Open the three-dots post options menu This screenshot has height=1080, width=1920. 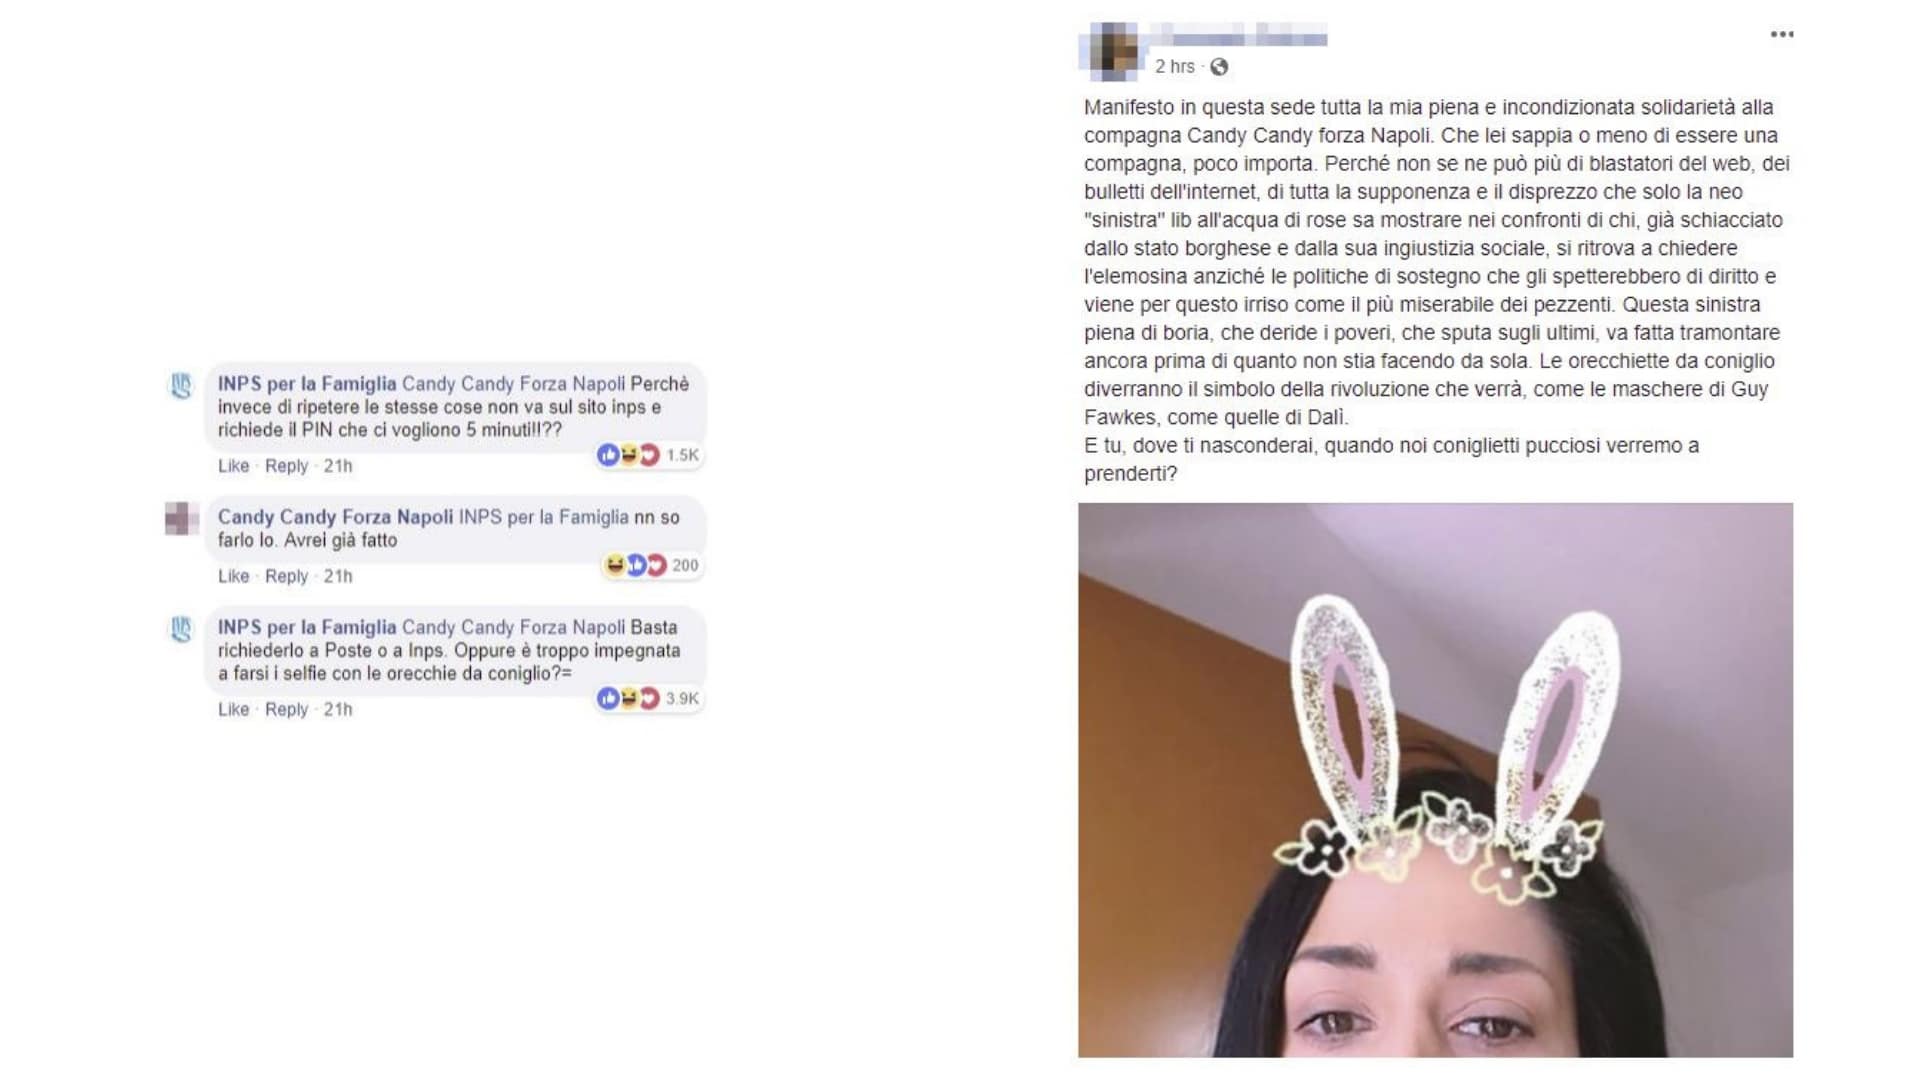(x=1782, y=34)
